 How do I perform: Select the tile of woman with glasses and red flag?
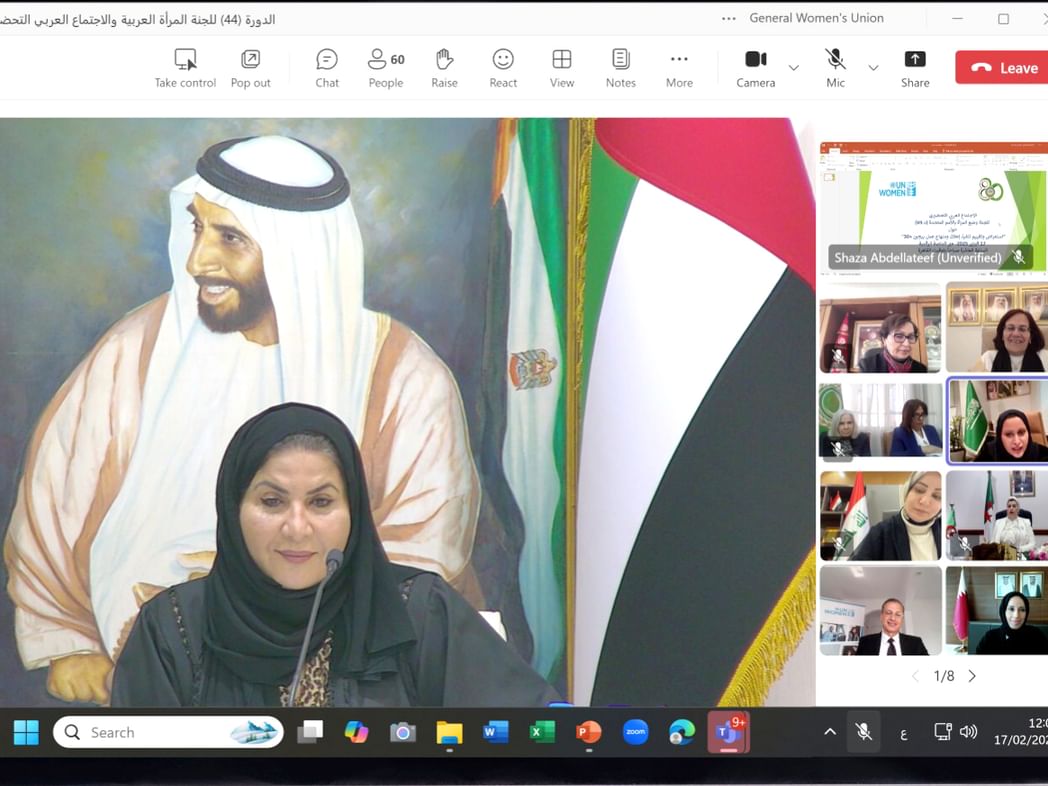coord(881,328)
